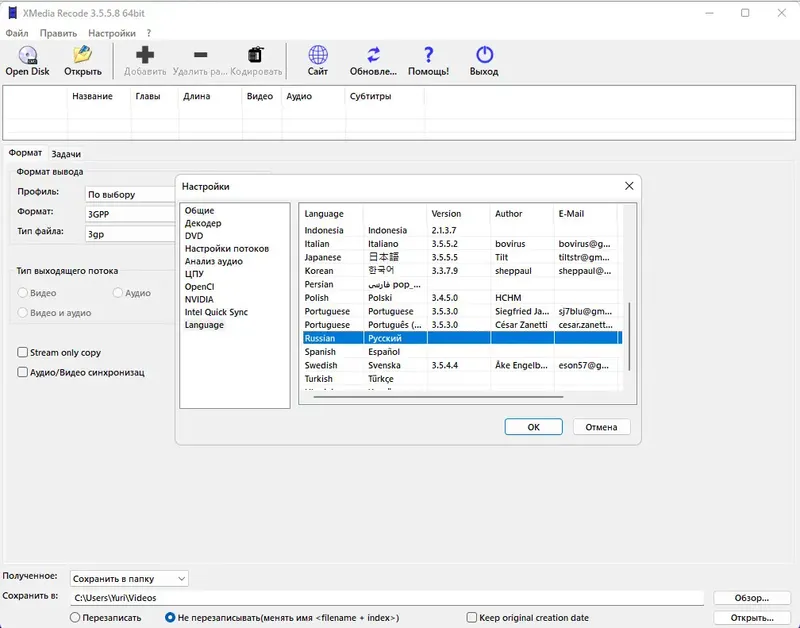Toggle Аудио/Видео синхронизац checkbox
The height and width of the screenshot is (628, 800).
click(x=22, y=372)
